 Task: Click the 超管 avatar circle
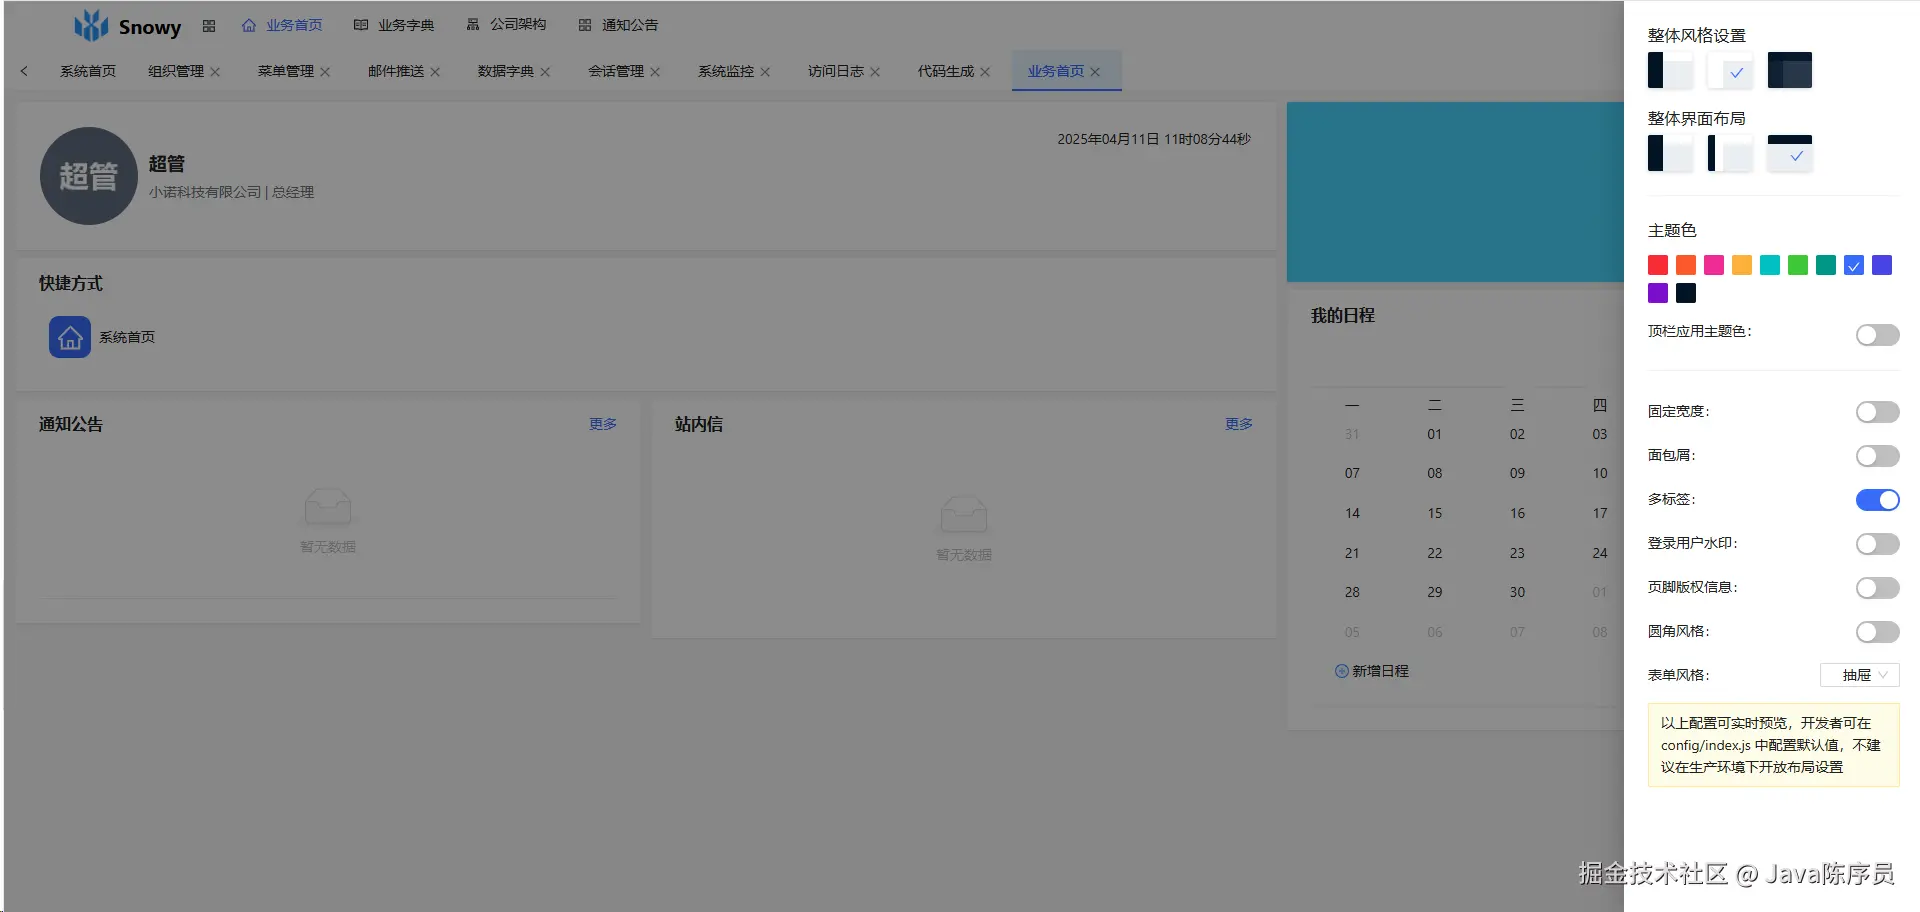pyautogui.click(x=88, y=176)
